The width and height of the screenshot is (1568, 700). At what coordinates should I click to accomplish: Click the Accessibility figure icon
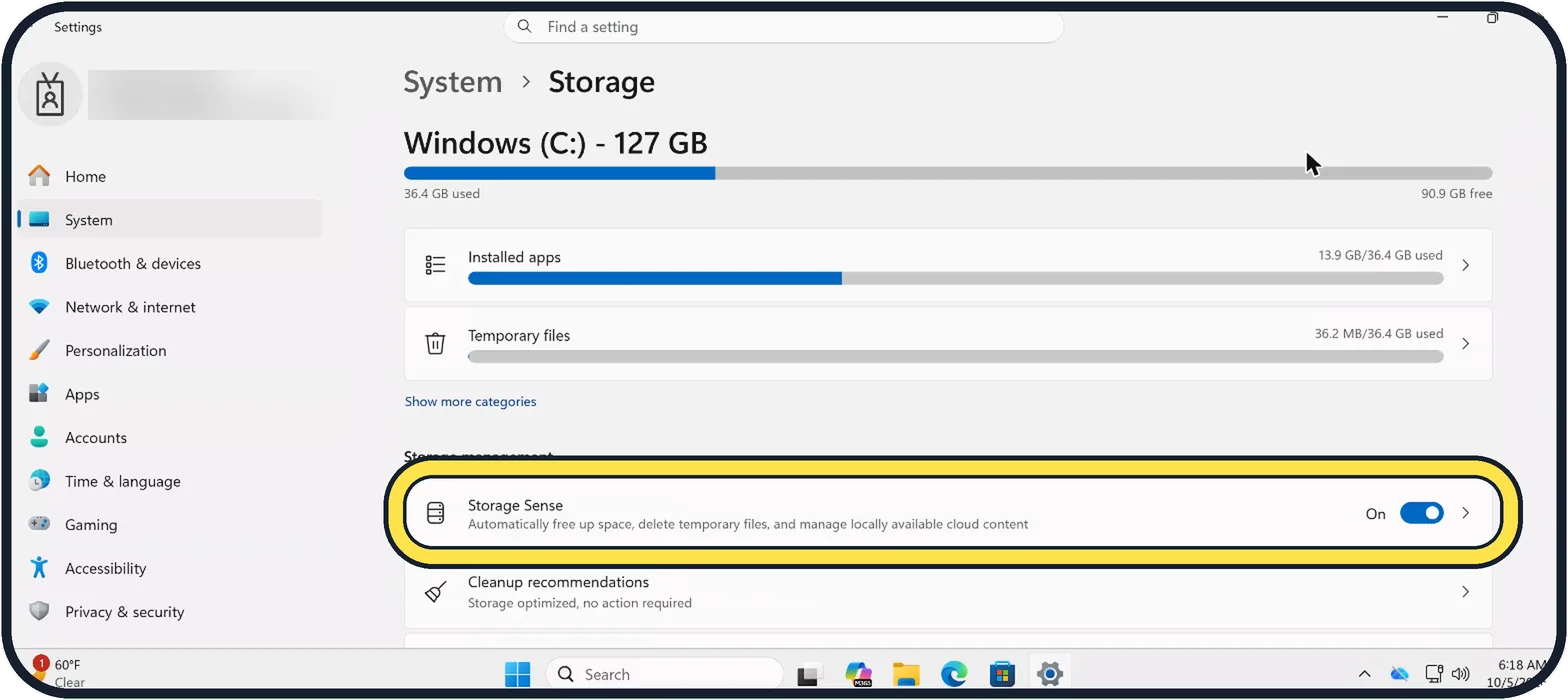click(39, 568)
